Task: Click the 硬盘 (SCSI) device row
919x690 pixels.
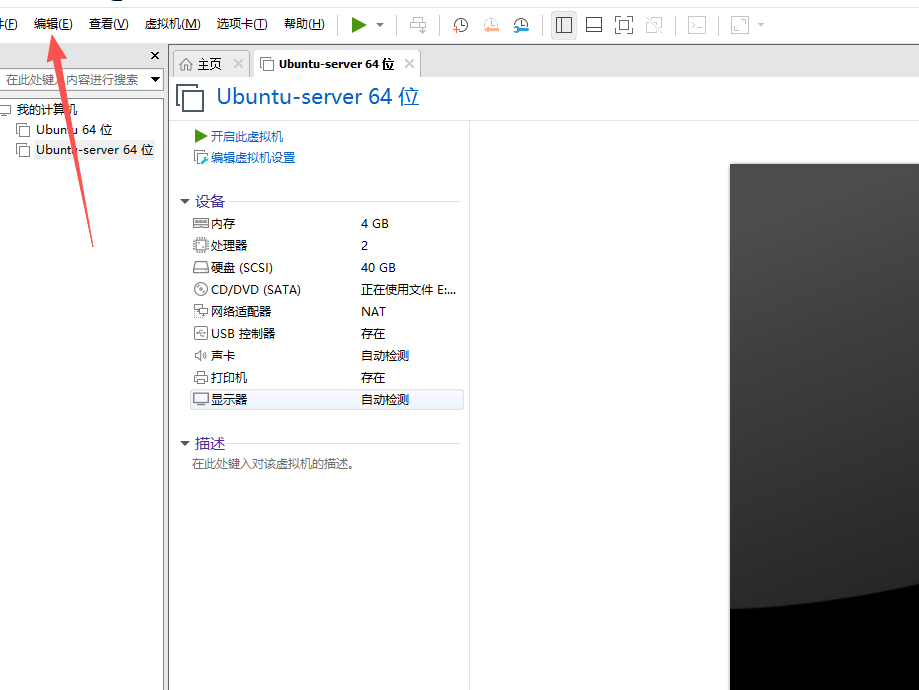Action: (x=326, y=267)
